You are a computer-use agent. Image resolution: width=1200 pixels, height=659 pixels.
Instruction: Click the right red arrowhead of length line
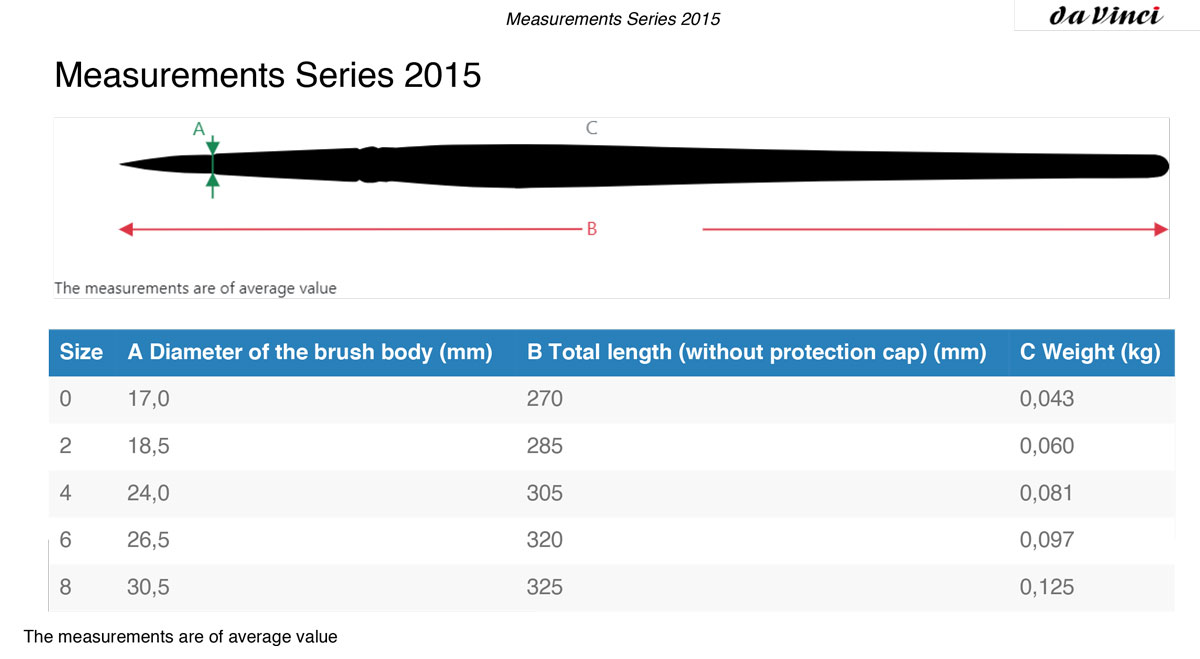(x=1161, y=230)
